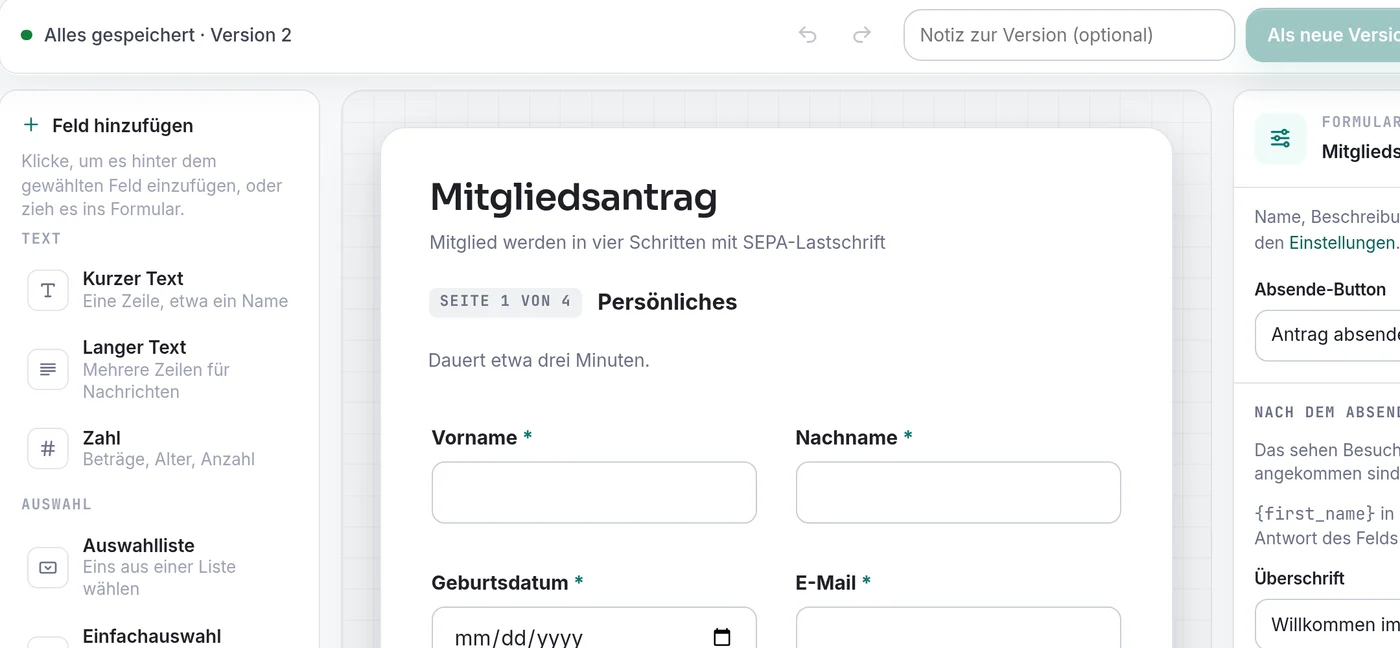Click the undo arrow icon
This screenshot has width=1400, height=648.
[808, 35]
